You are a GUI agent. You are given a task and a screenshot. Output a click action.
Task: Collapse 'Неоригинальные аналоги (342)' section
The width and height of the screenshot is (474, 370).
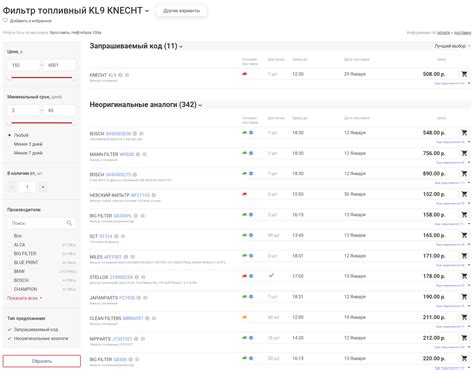(x=200, y=105)
